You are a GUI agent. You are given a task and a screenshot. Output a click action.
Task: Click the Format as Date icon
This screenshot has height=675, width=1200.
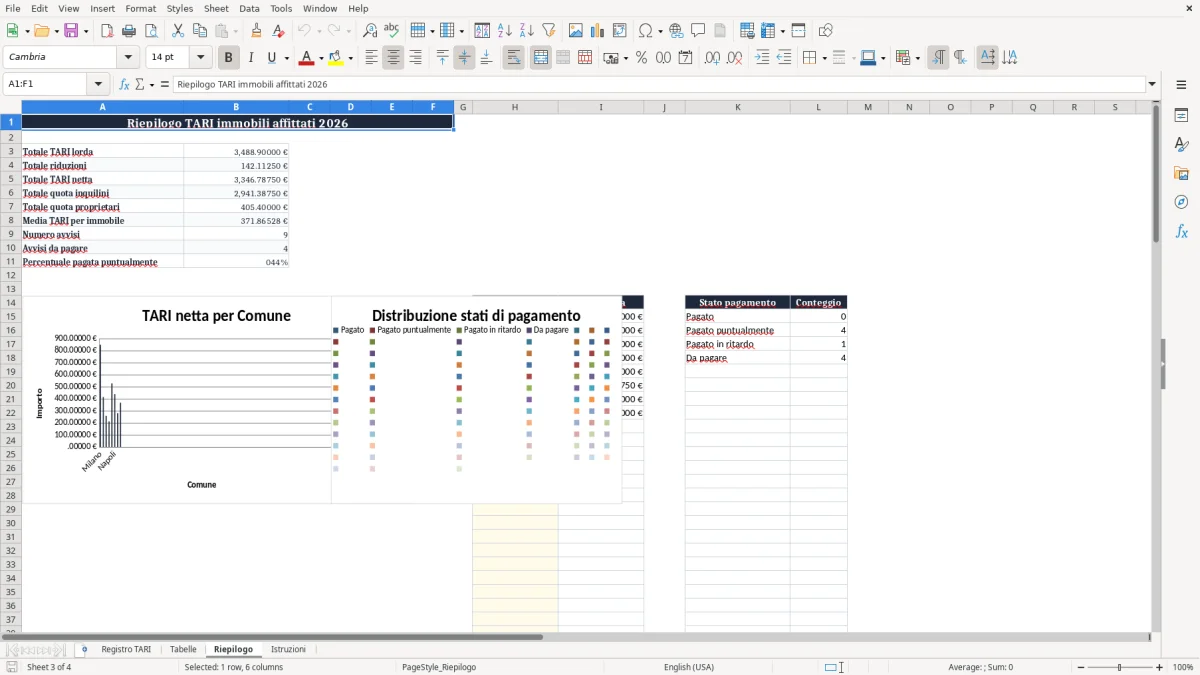(685, 58)
